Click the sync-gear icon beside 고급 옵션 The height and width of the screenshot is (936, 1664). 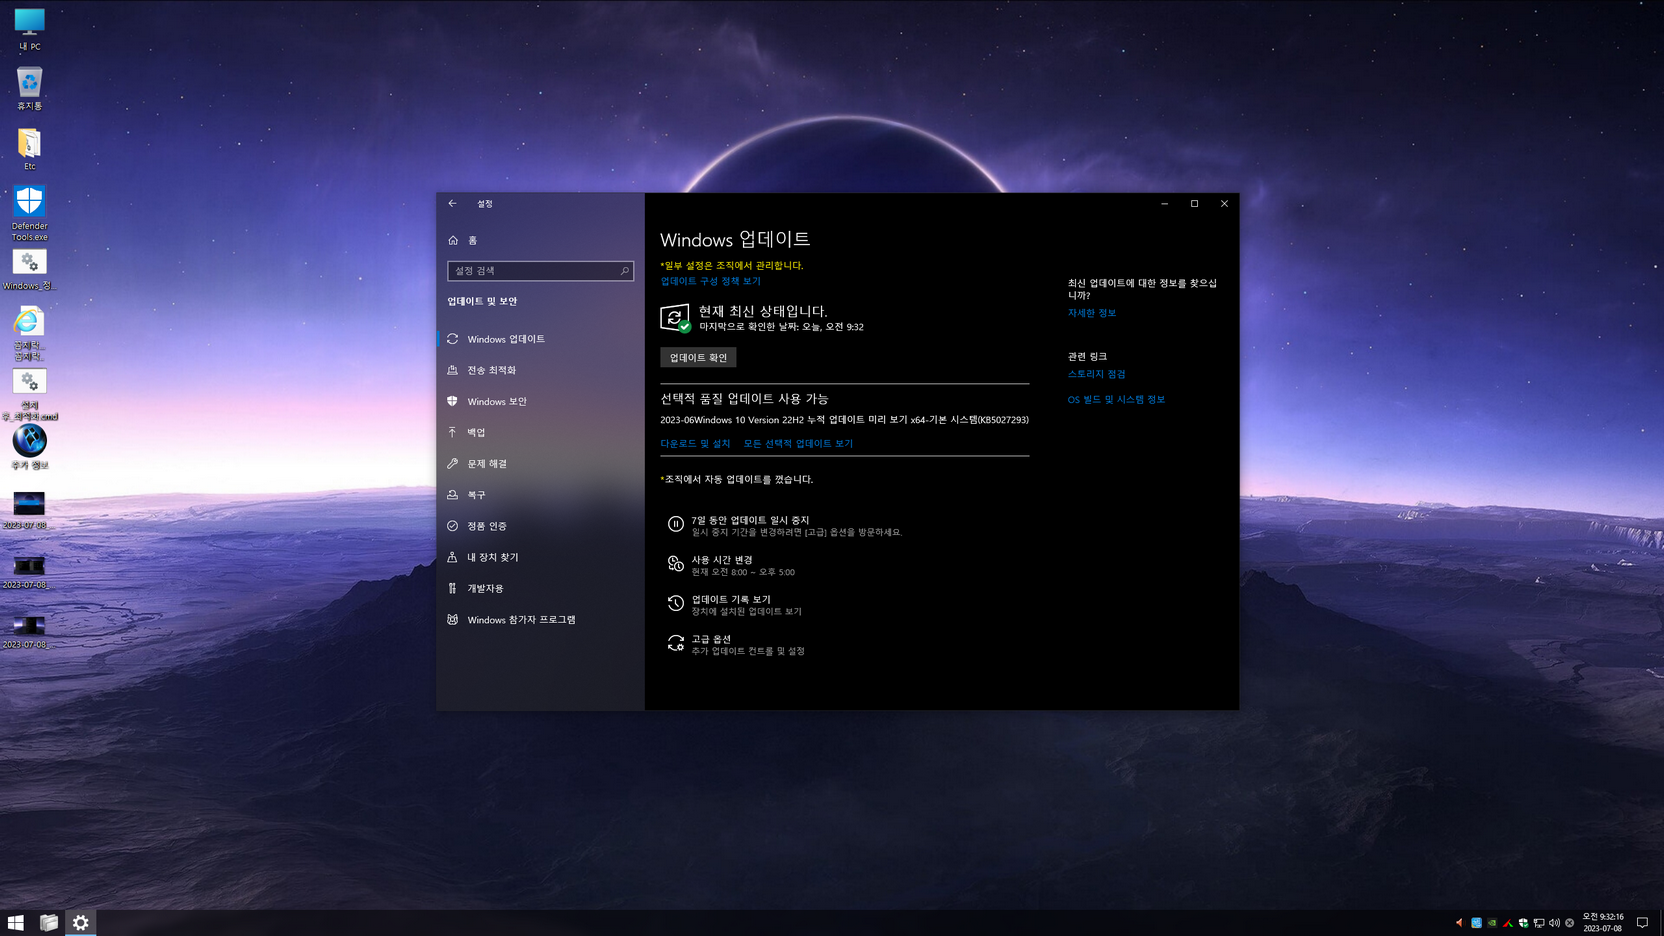tap(676, 643)
